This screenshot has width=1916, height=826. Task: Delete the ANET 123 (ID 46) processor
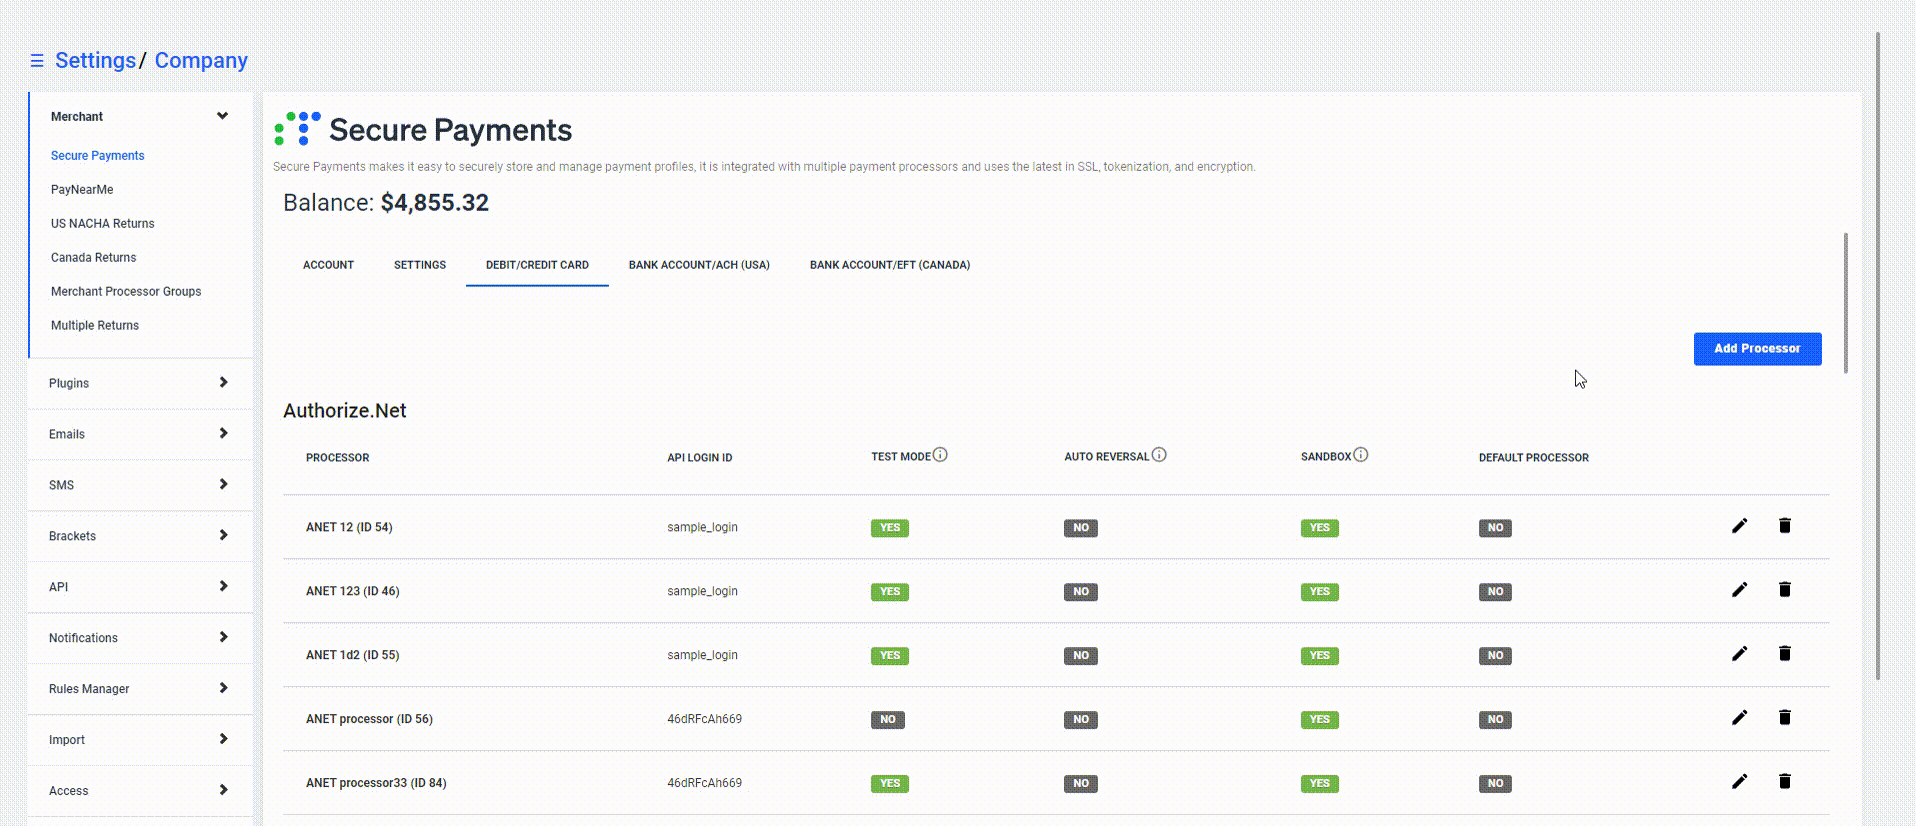click(x=1785, y=590)
